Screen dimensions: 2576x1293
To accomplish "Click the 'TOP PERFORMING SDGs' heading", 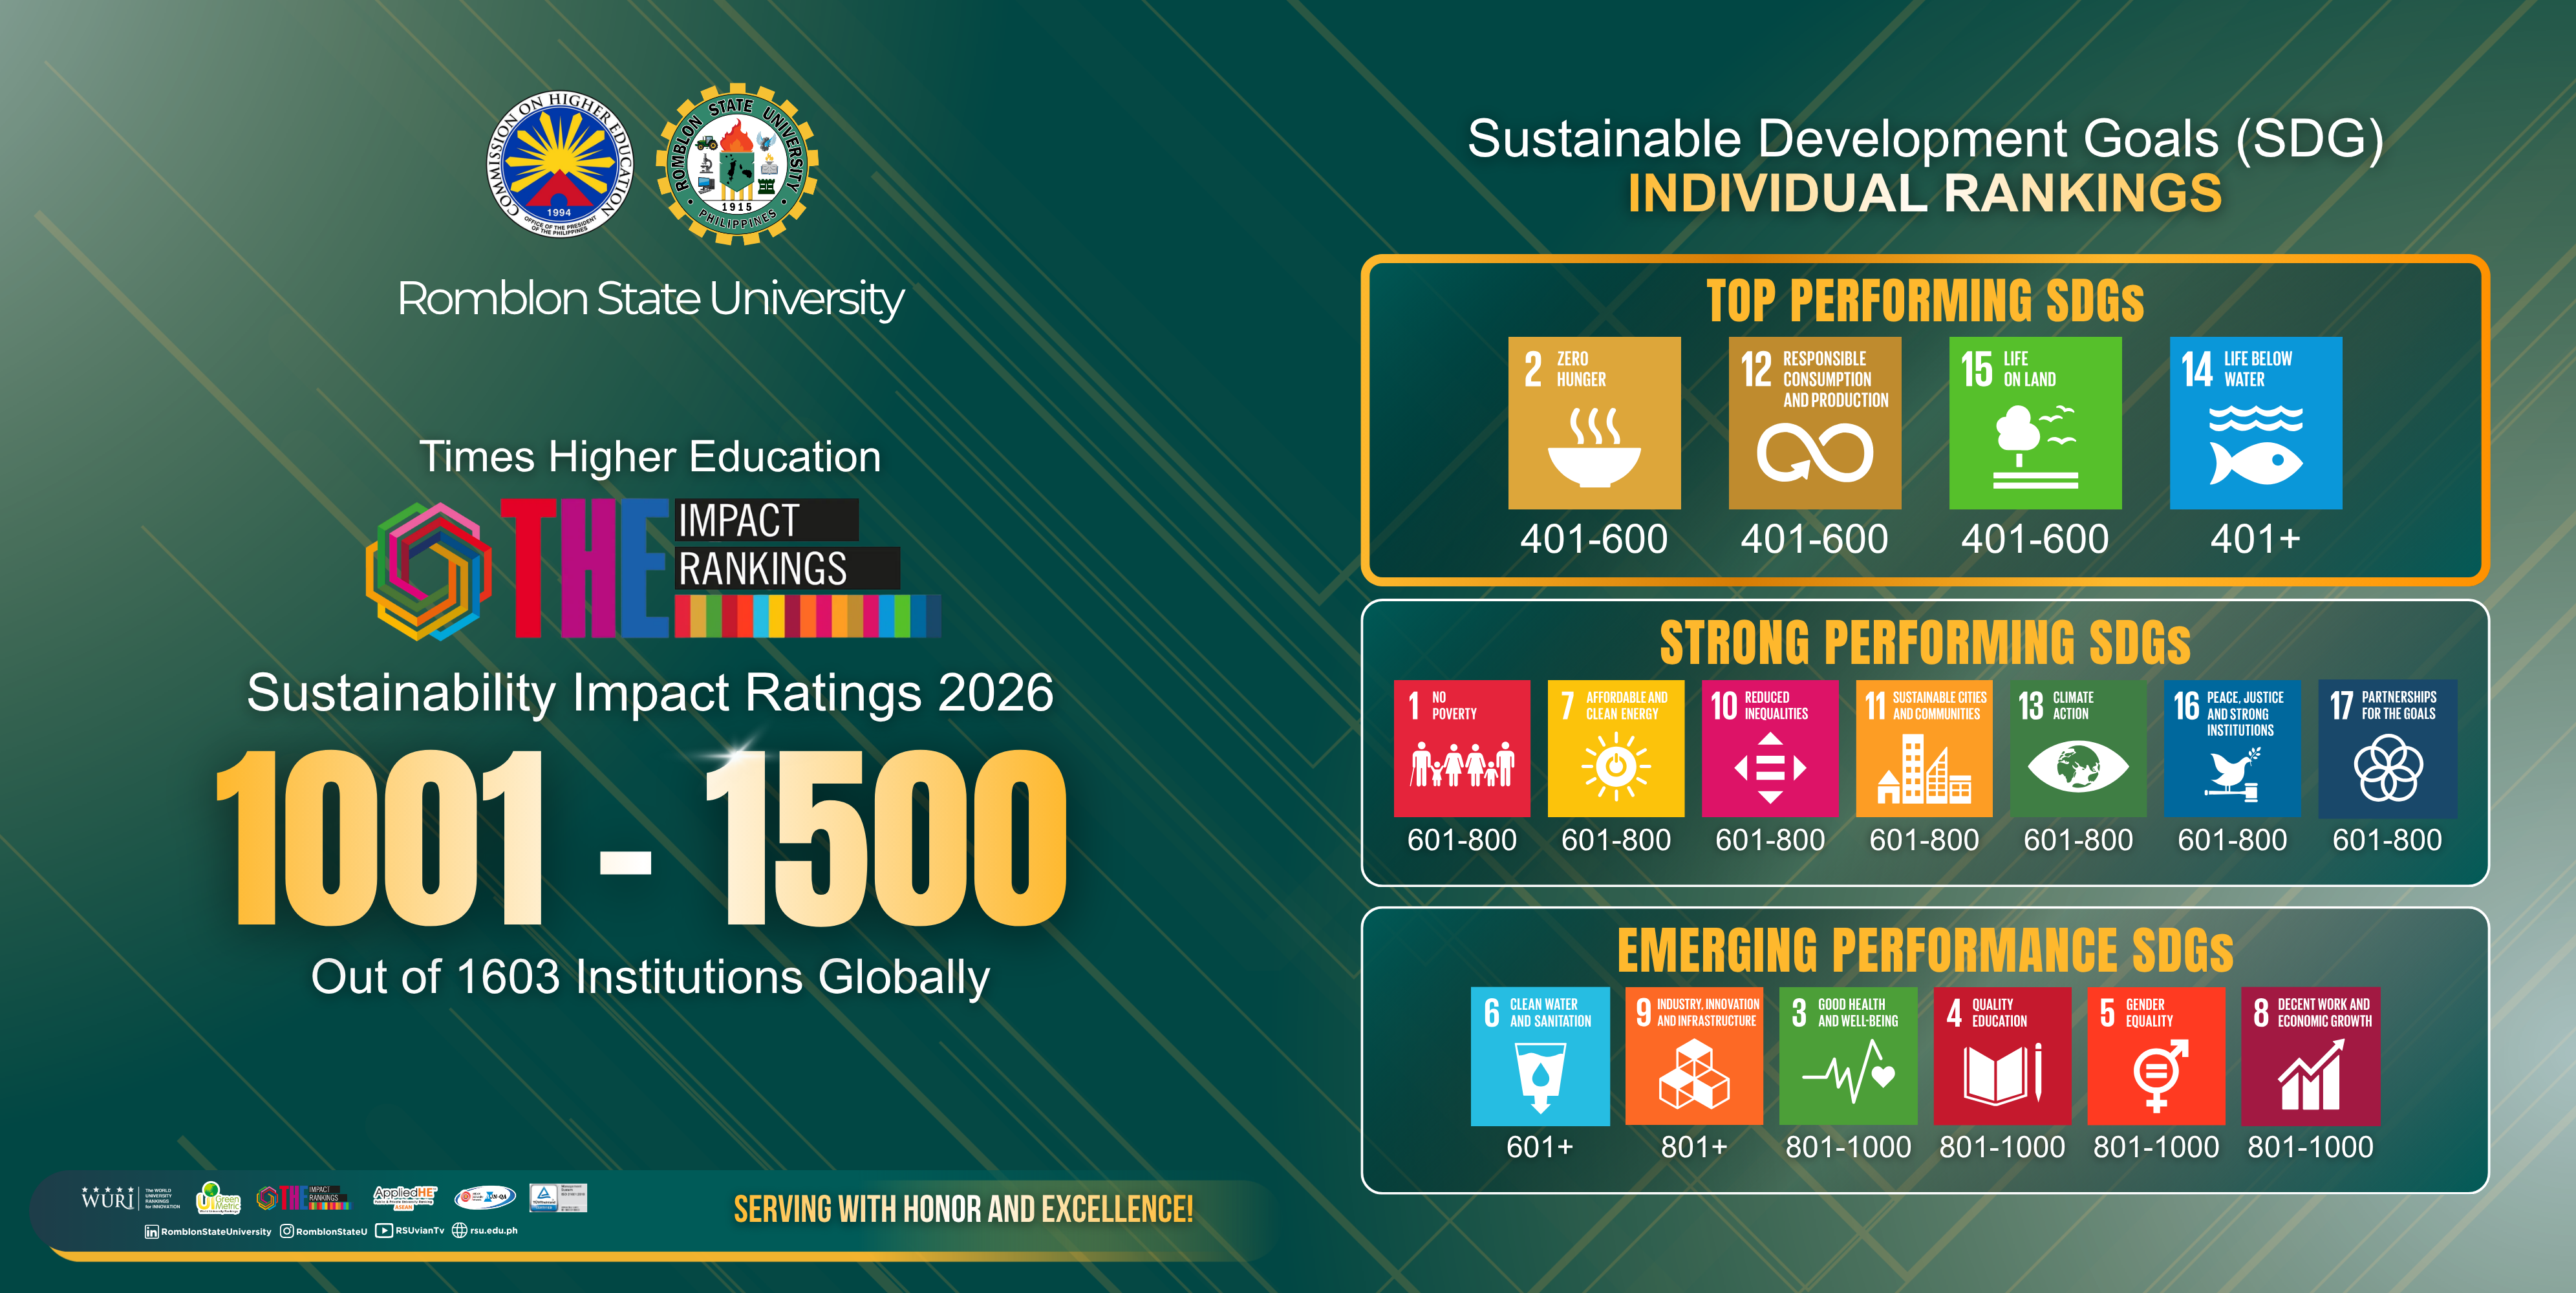I will tap(1925, 301).
